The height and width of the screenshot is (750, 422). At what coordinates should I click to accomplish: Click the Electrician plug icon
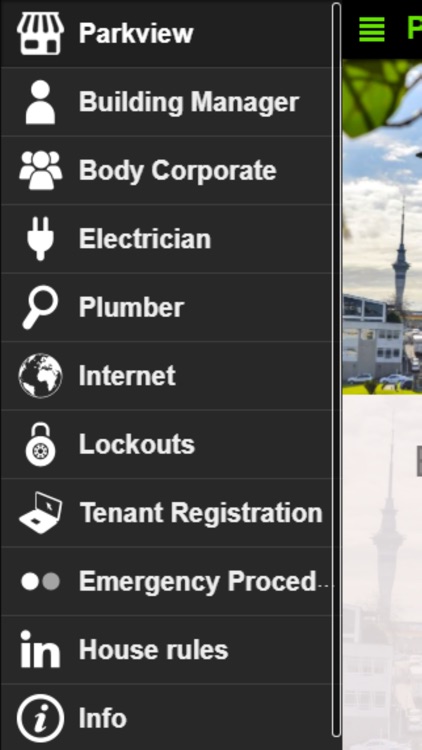pyautogui.click(x=40, y=239)
